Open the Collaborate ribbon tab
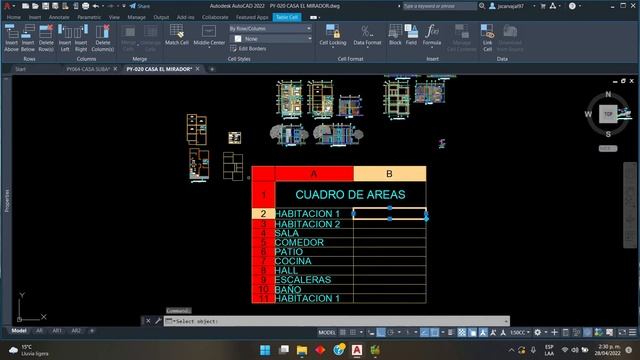The image size is (640, 360). pos(215,17)
